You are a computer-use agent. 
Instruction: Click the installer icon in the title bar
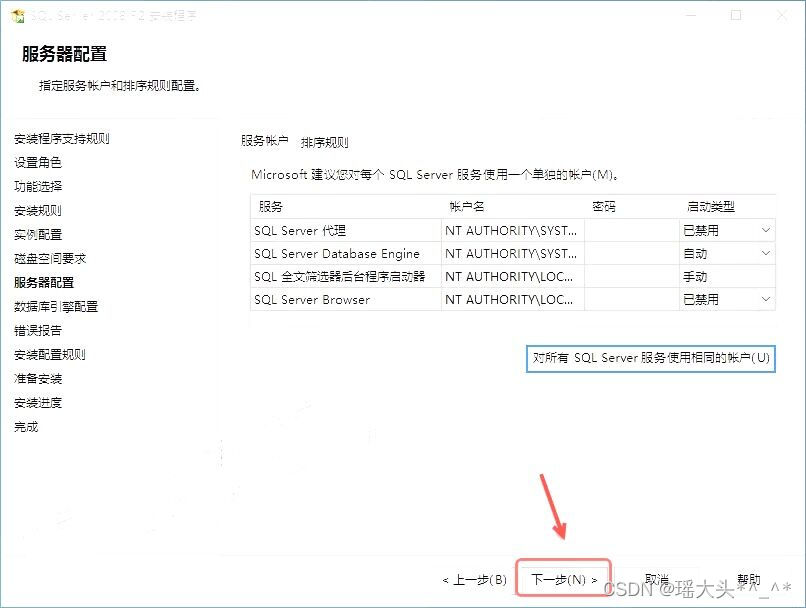pyautogui.click(x=17, y=16)
